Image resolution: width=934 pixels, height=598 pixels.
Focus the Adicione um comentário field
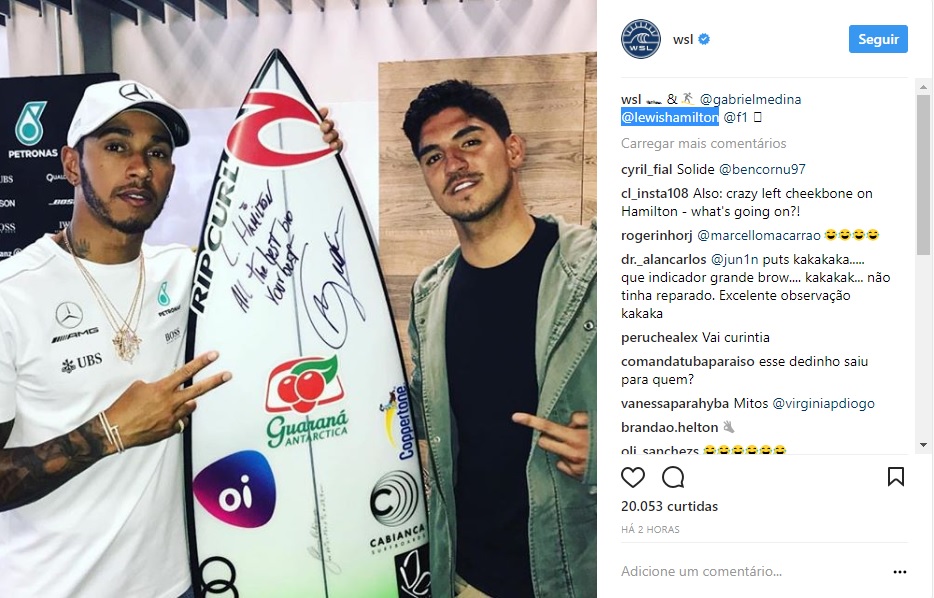point(752,572)
